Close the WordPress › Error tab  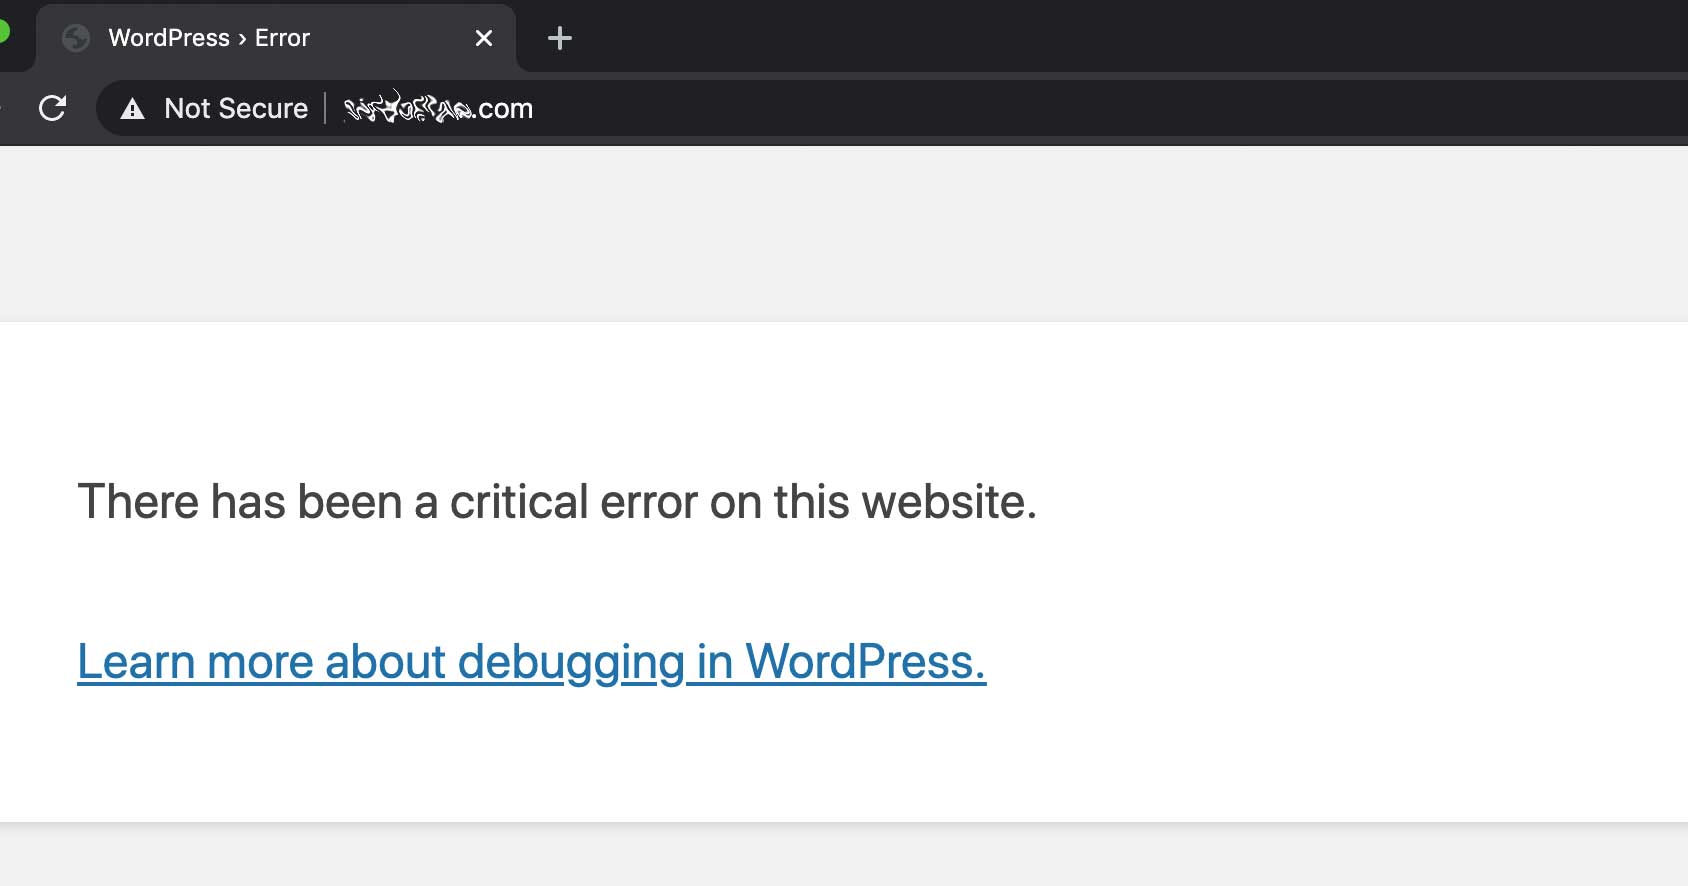484,38
